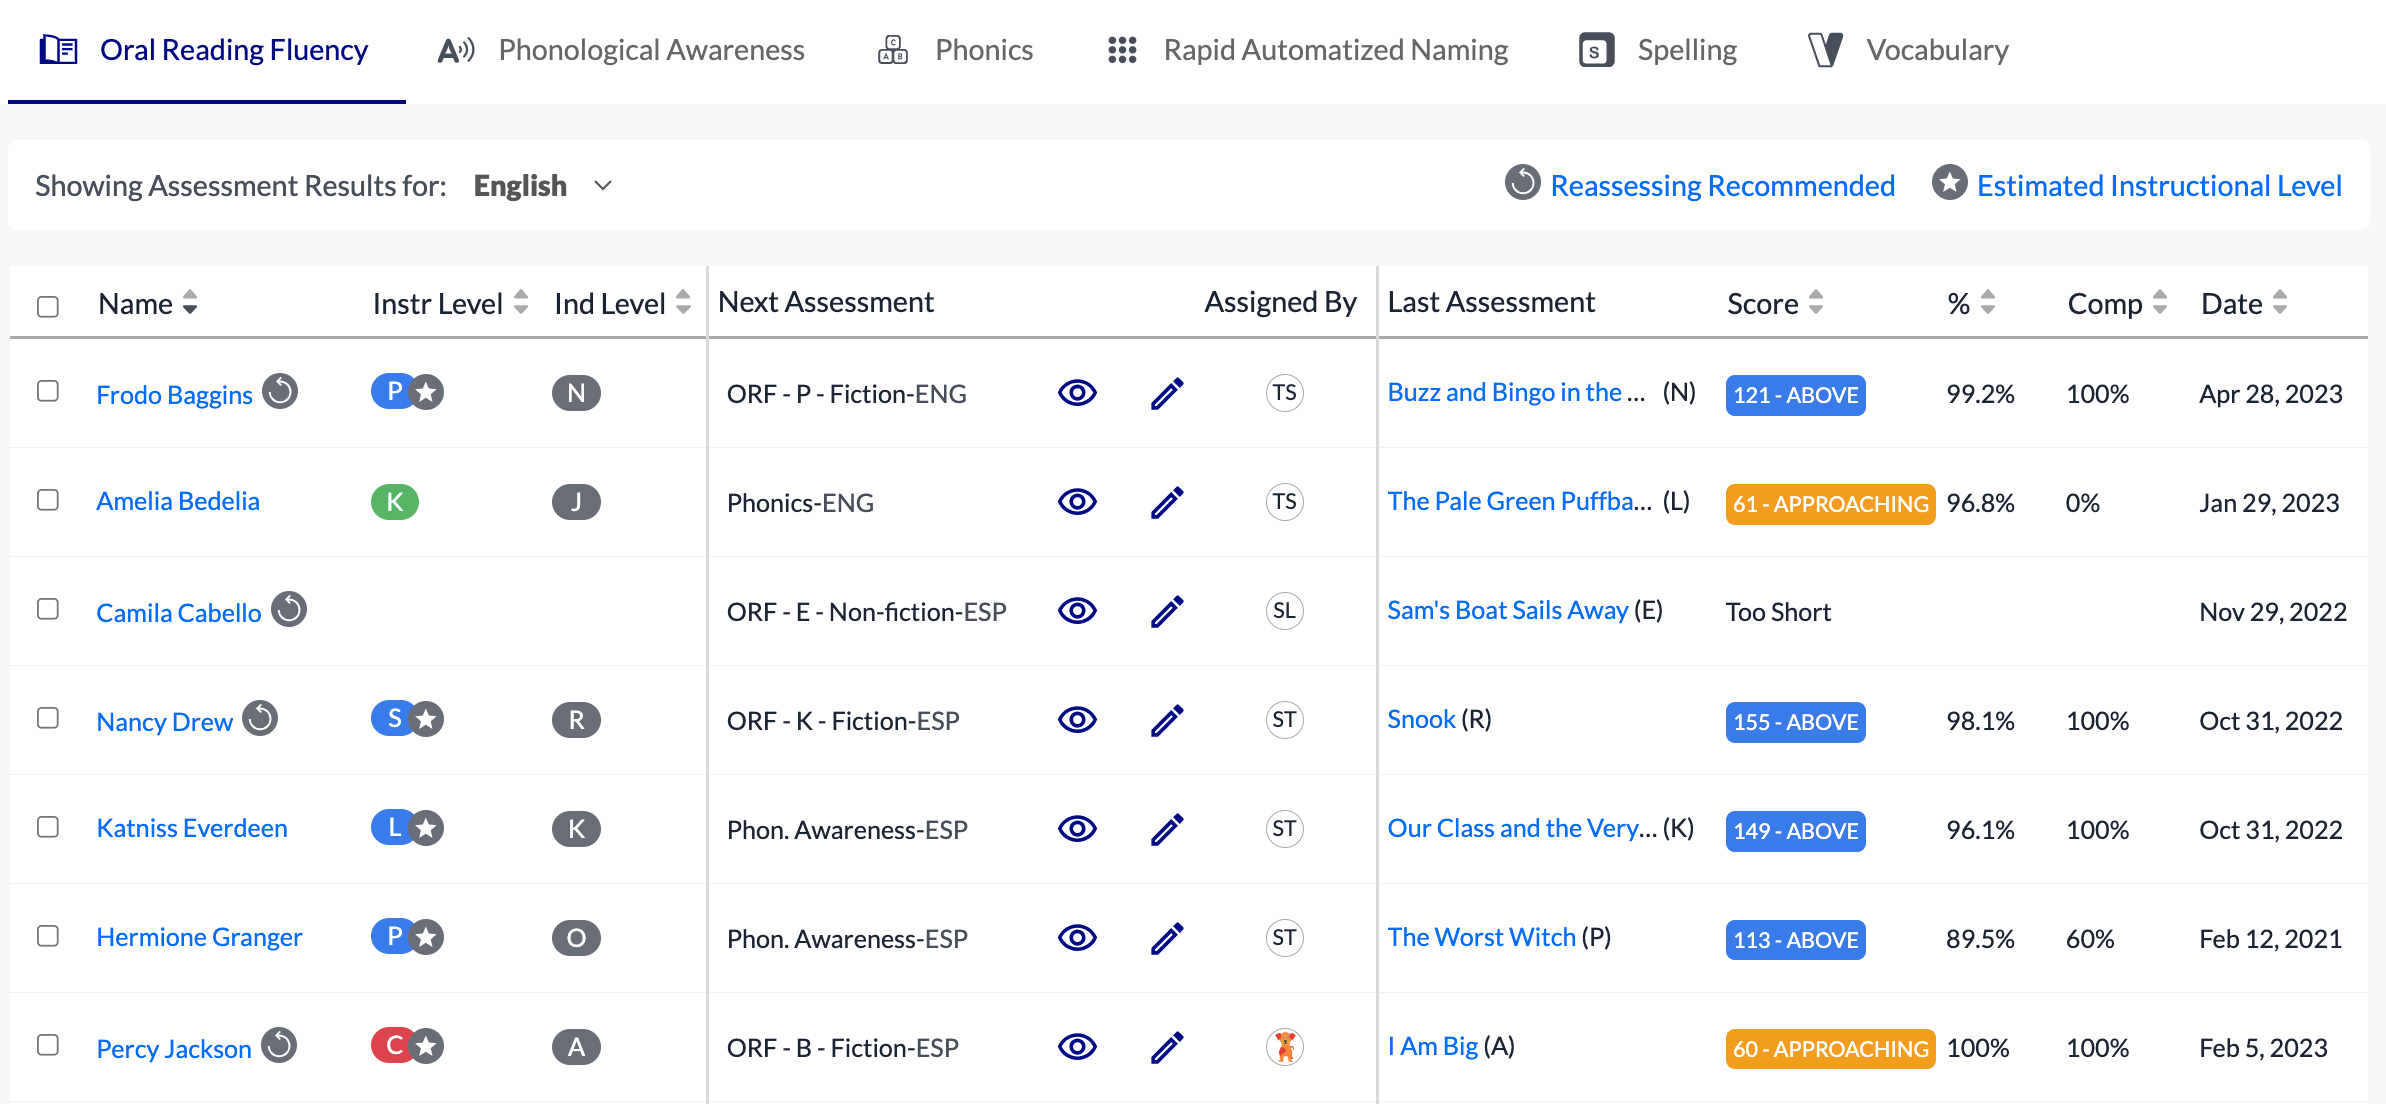Click the pencil icon in Nancy Drew row
Viewport: 2386px width, 1104px height.
pyautogui.click(x=1167, y=720)
